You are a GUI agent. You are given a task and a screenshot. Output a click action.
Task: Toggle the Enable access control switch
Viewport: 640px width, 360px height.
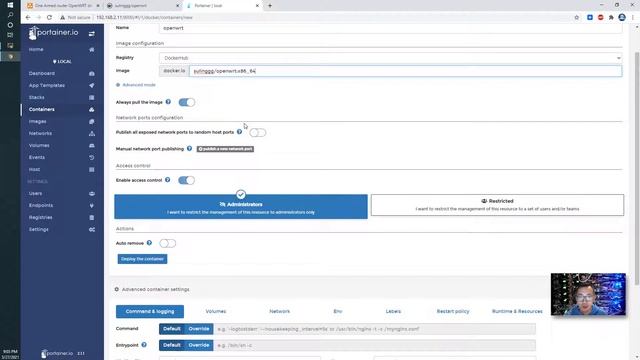(187, 180)
